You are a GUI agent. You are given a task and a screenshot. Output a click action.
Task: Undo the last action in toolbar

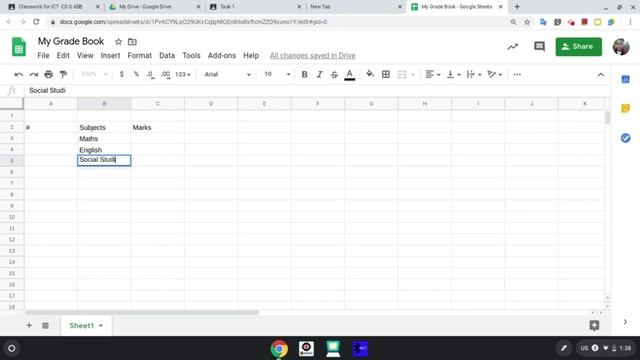click(x=18, y=74)
